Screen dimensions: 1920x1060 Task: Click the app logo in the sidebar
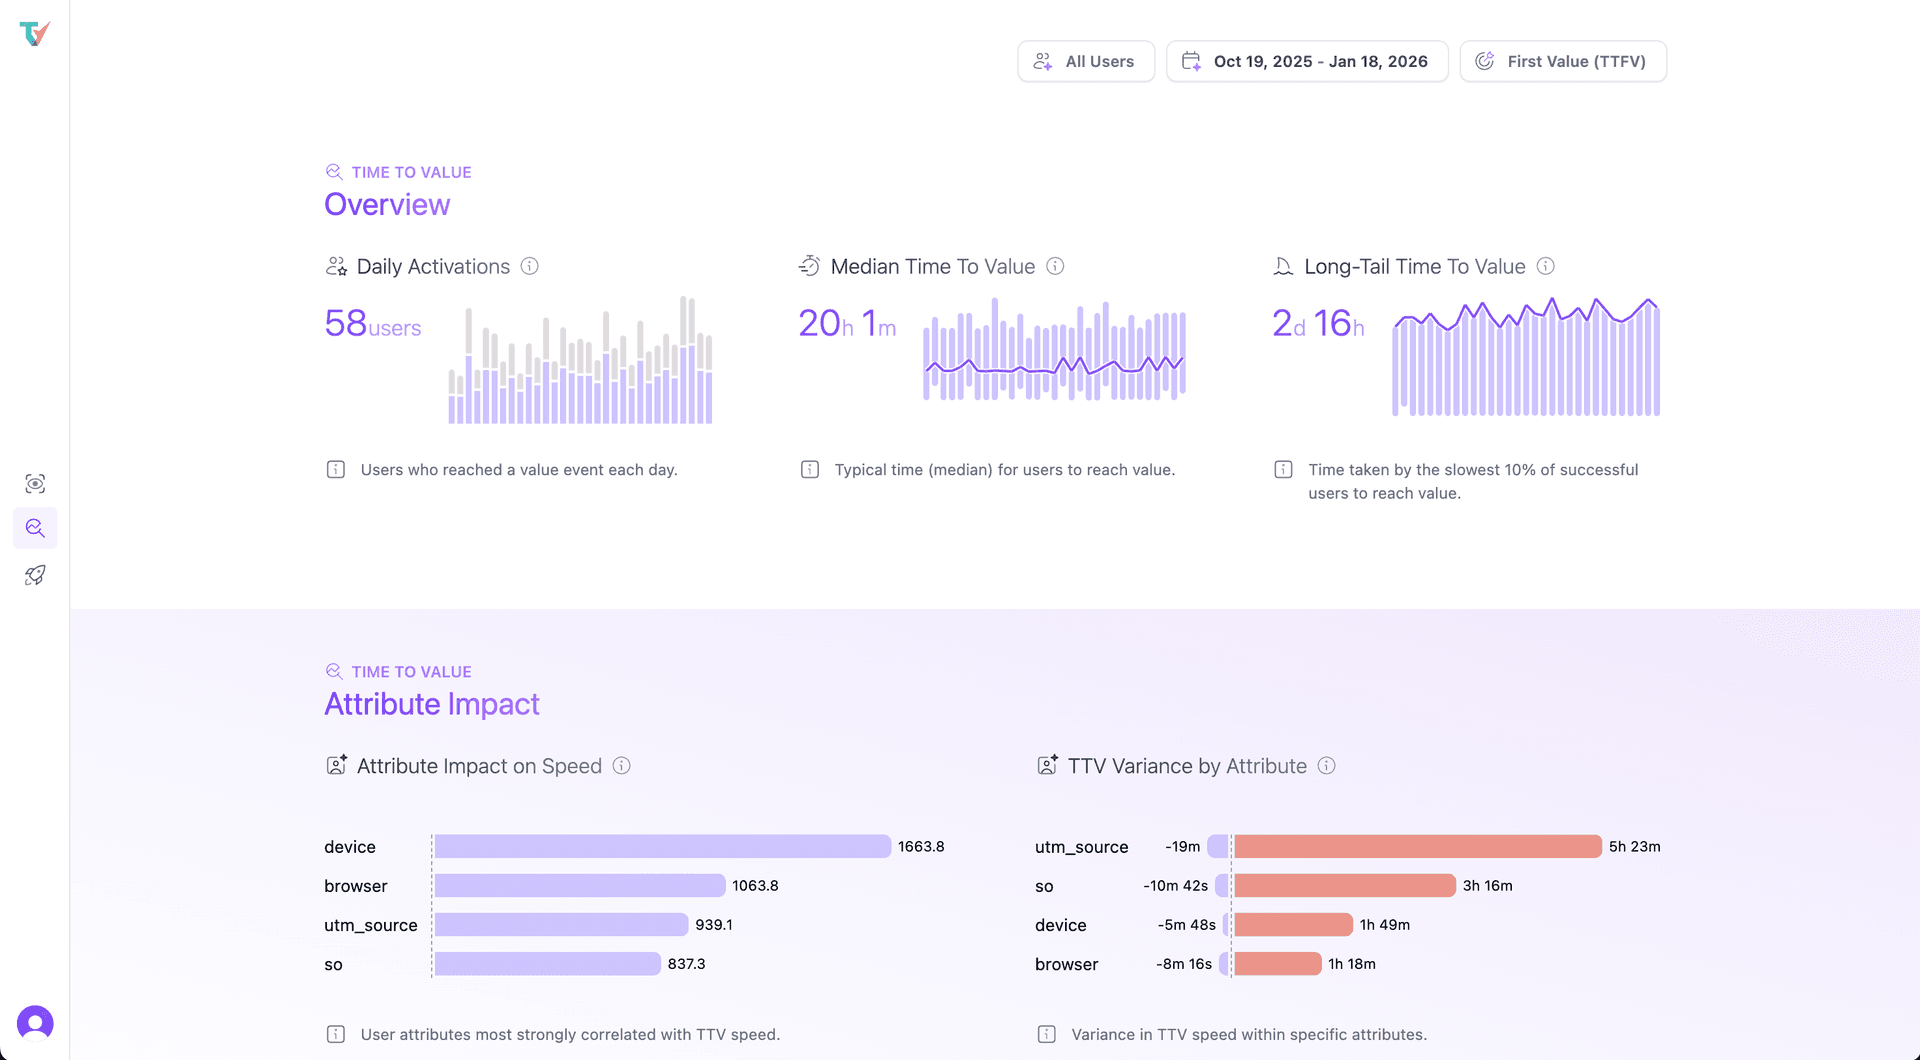point(34,34)
